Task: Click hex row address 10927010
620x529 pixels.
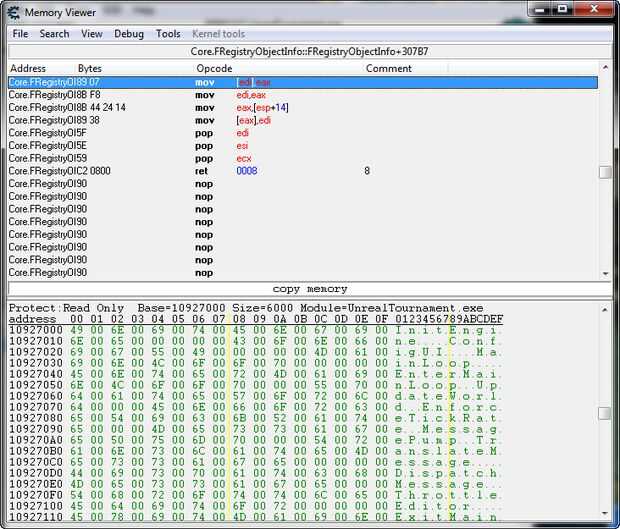Action: click(36, 341)
